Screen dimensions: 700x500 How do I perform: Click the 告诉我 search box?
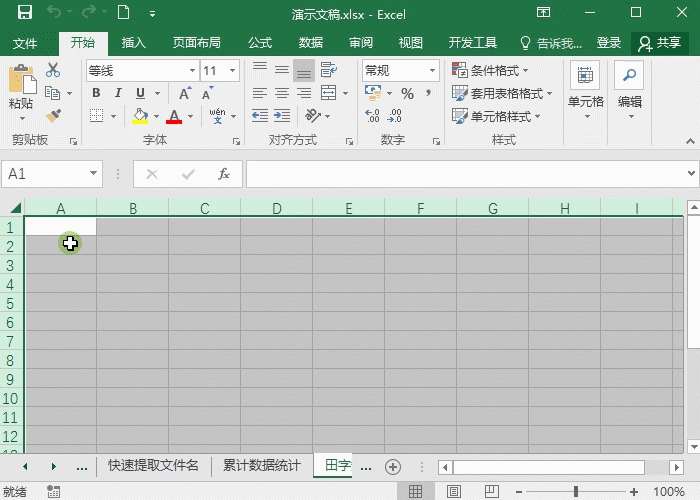coord(551,43)
